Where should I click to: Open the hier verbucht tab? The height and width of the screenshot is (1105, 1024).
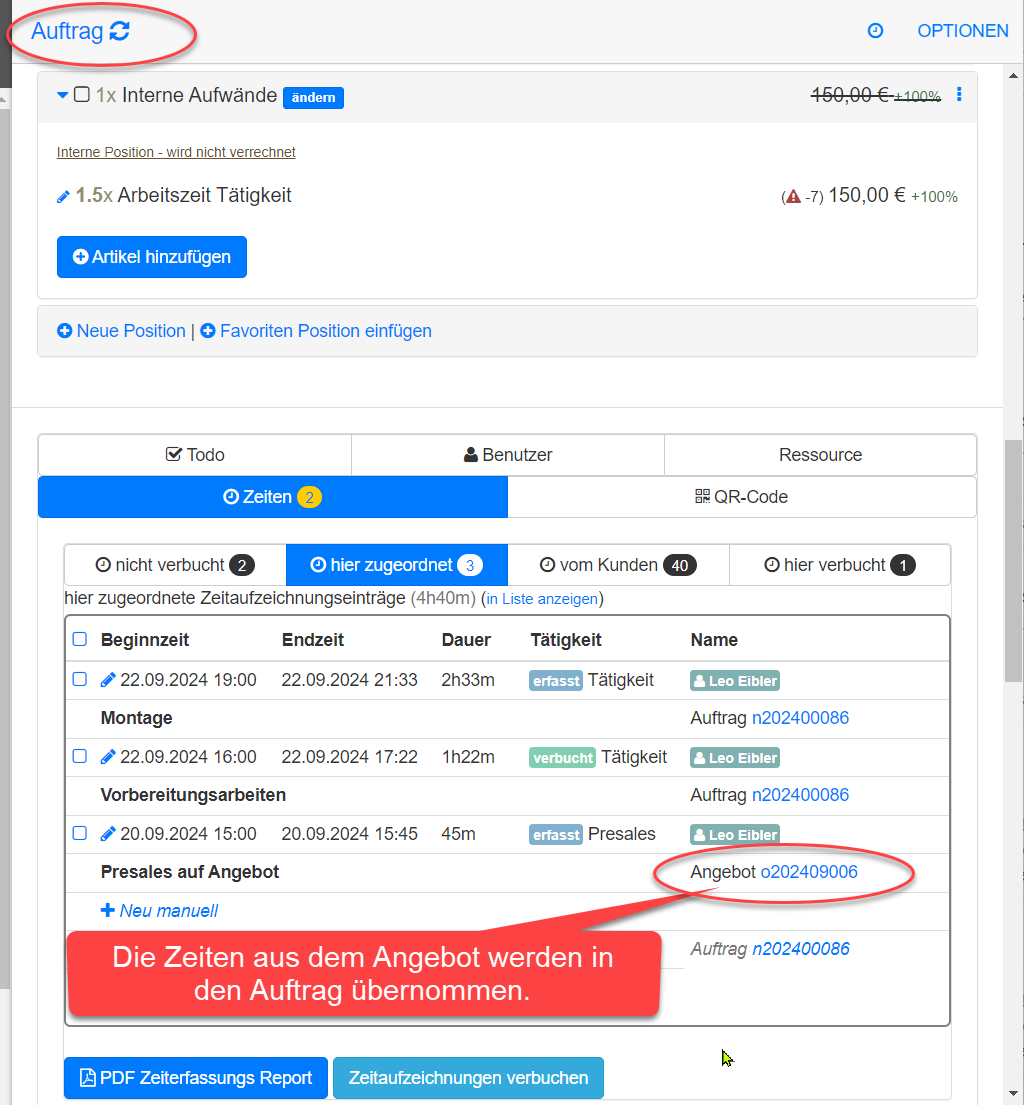839,565
